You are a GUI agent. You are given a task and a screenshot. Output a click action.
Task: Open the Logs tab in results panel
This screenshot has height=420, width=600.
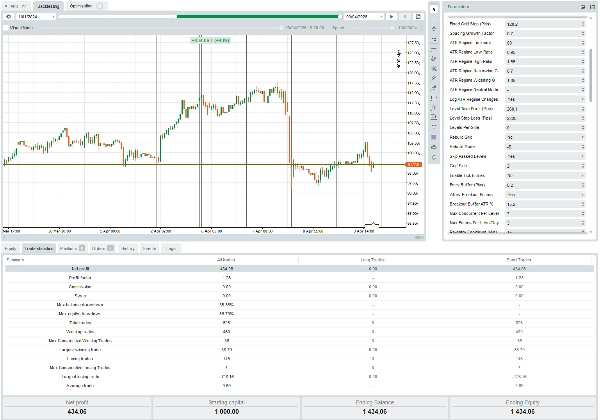tap(171, 249)
